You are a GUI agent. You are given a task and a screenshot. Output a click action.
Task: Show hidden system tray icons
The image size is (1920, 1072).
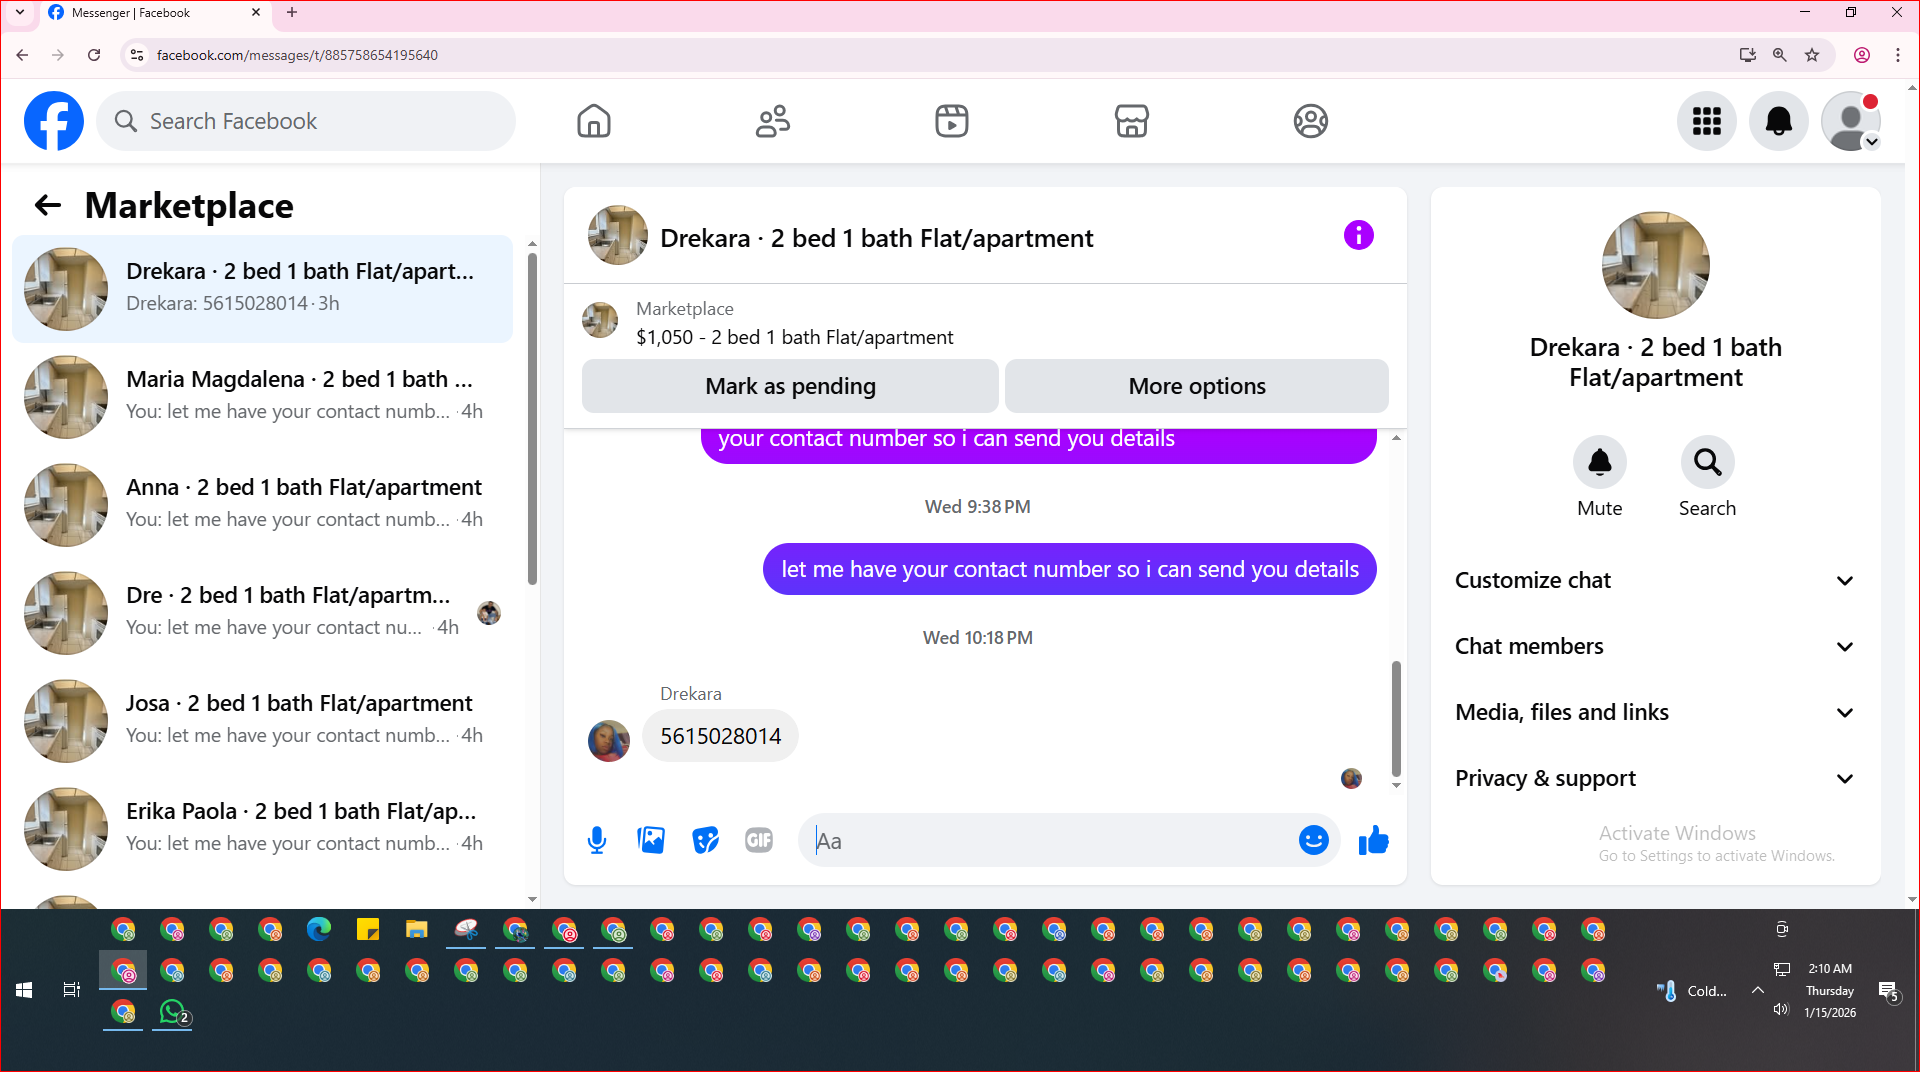tap(1757, 990)
